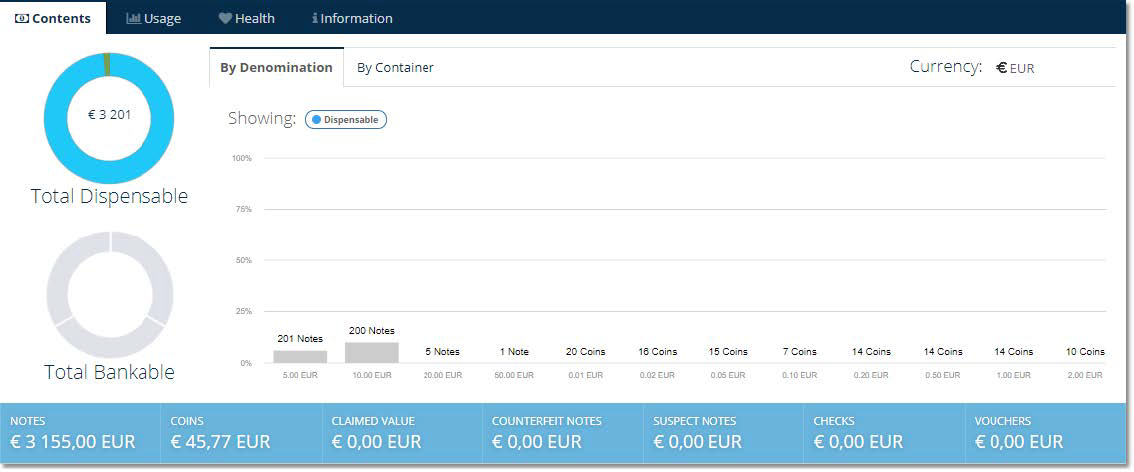Click the euro symbol next to EUR
Viewport: 1134px width, 472px height.
pyautogui.click(x=1002, y=68)
